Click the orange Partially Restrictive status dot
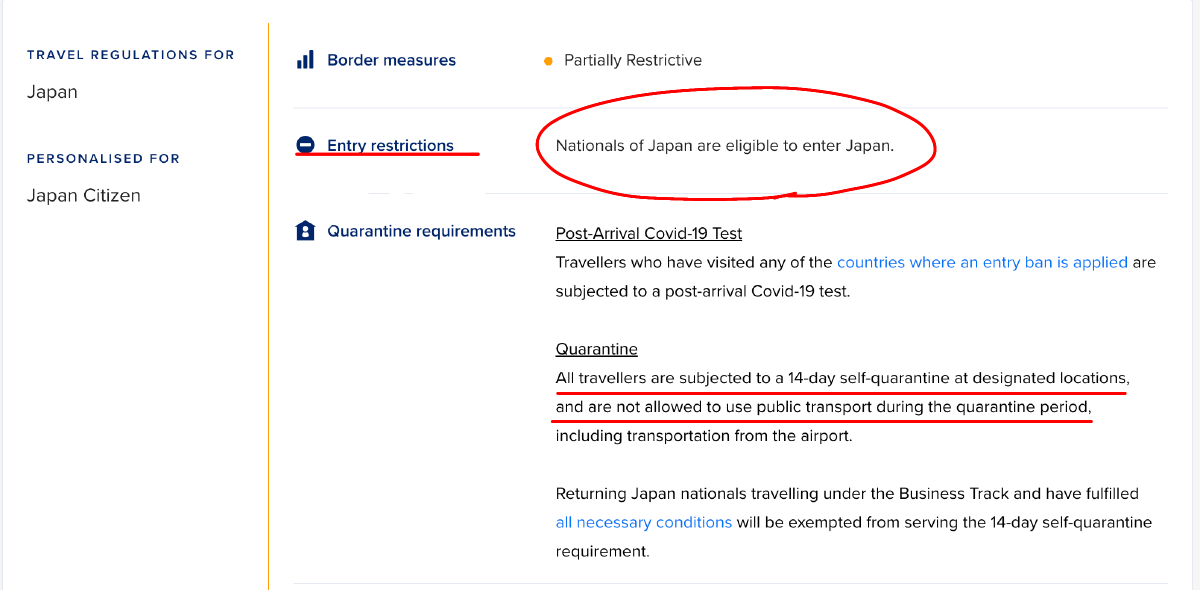 tap(548, 61)
